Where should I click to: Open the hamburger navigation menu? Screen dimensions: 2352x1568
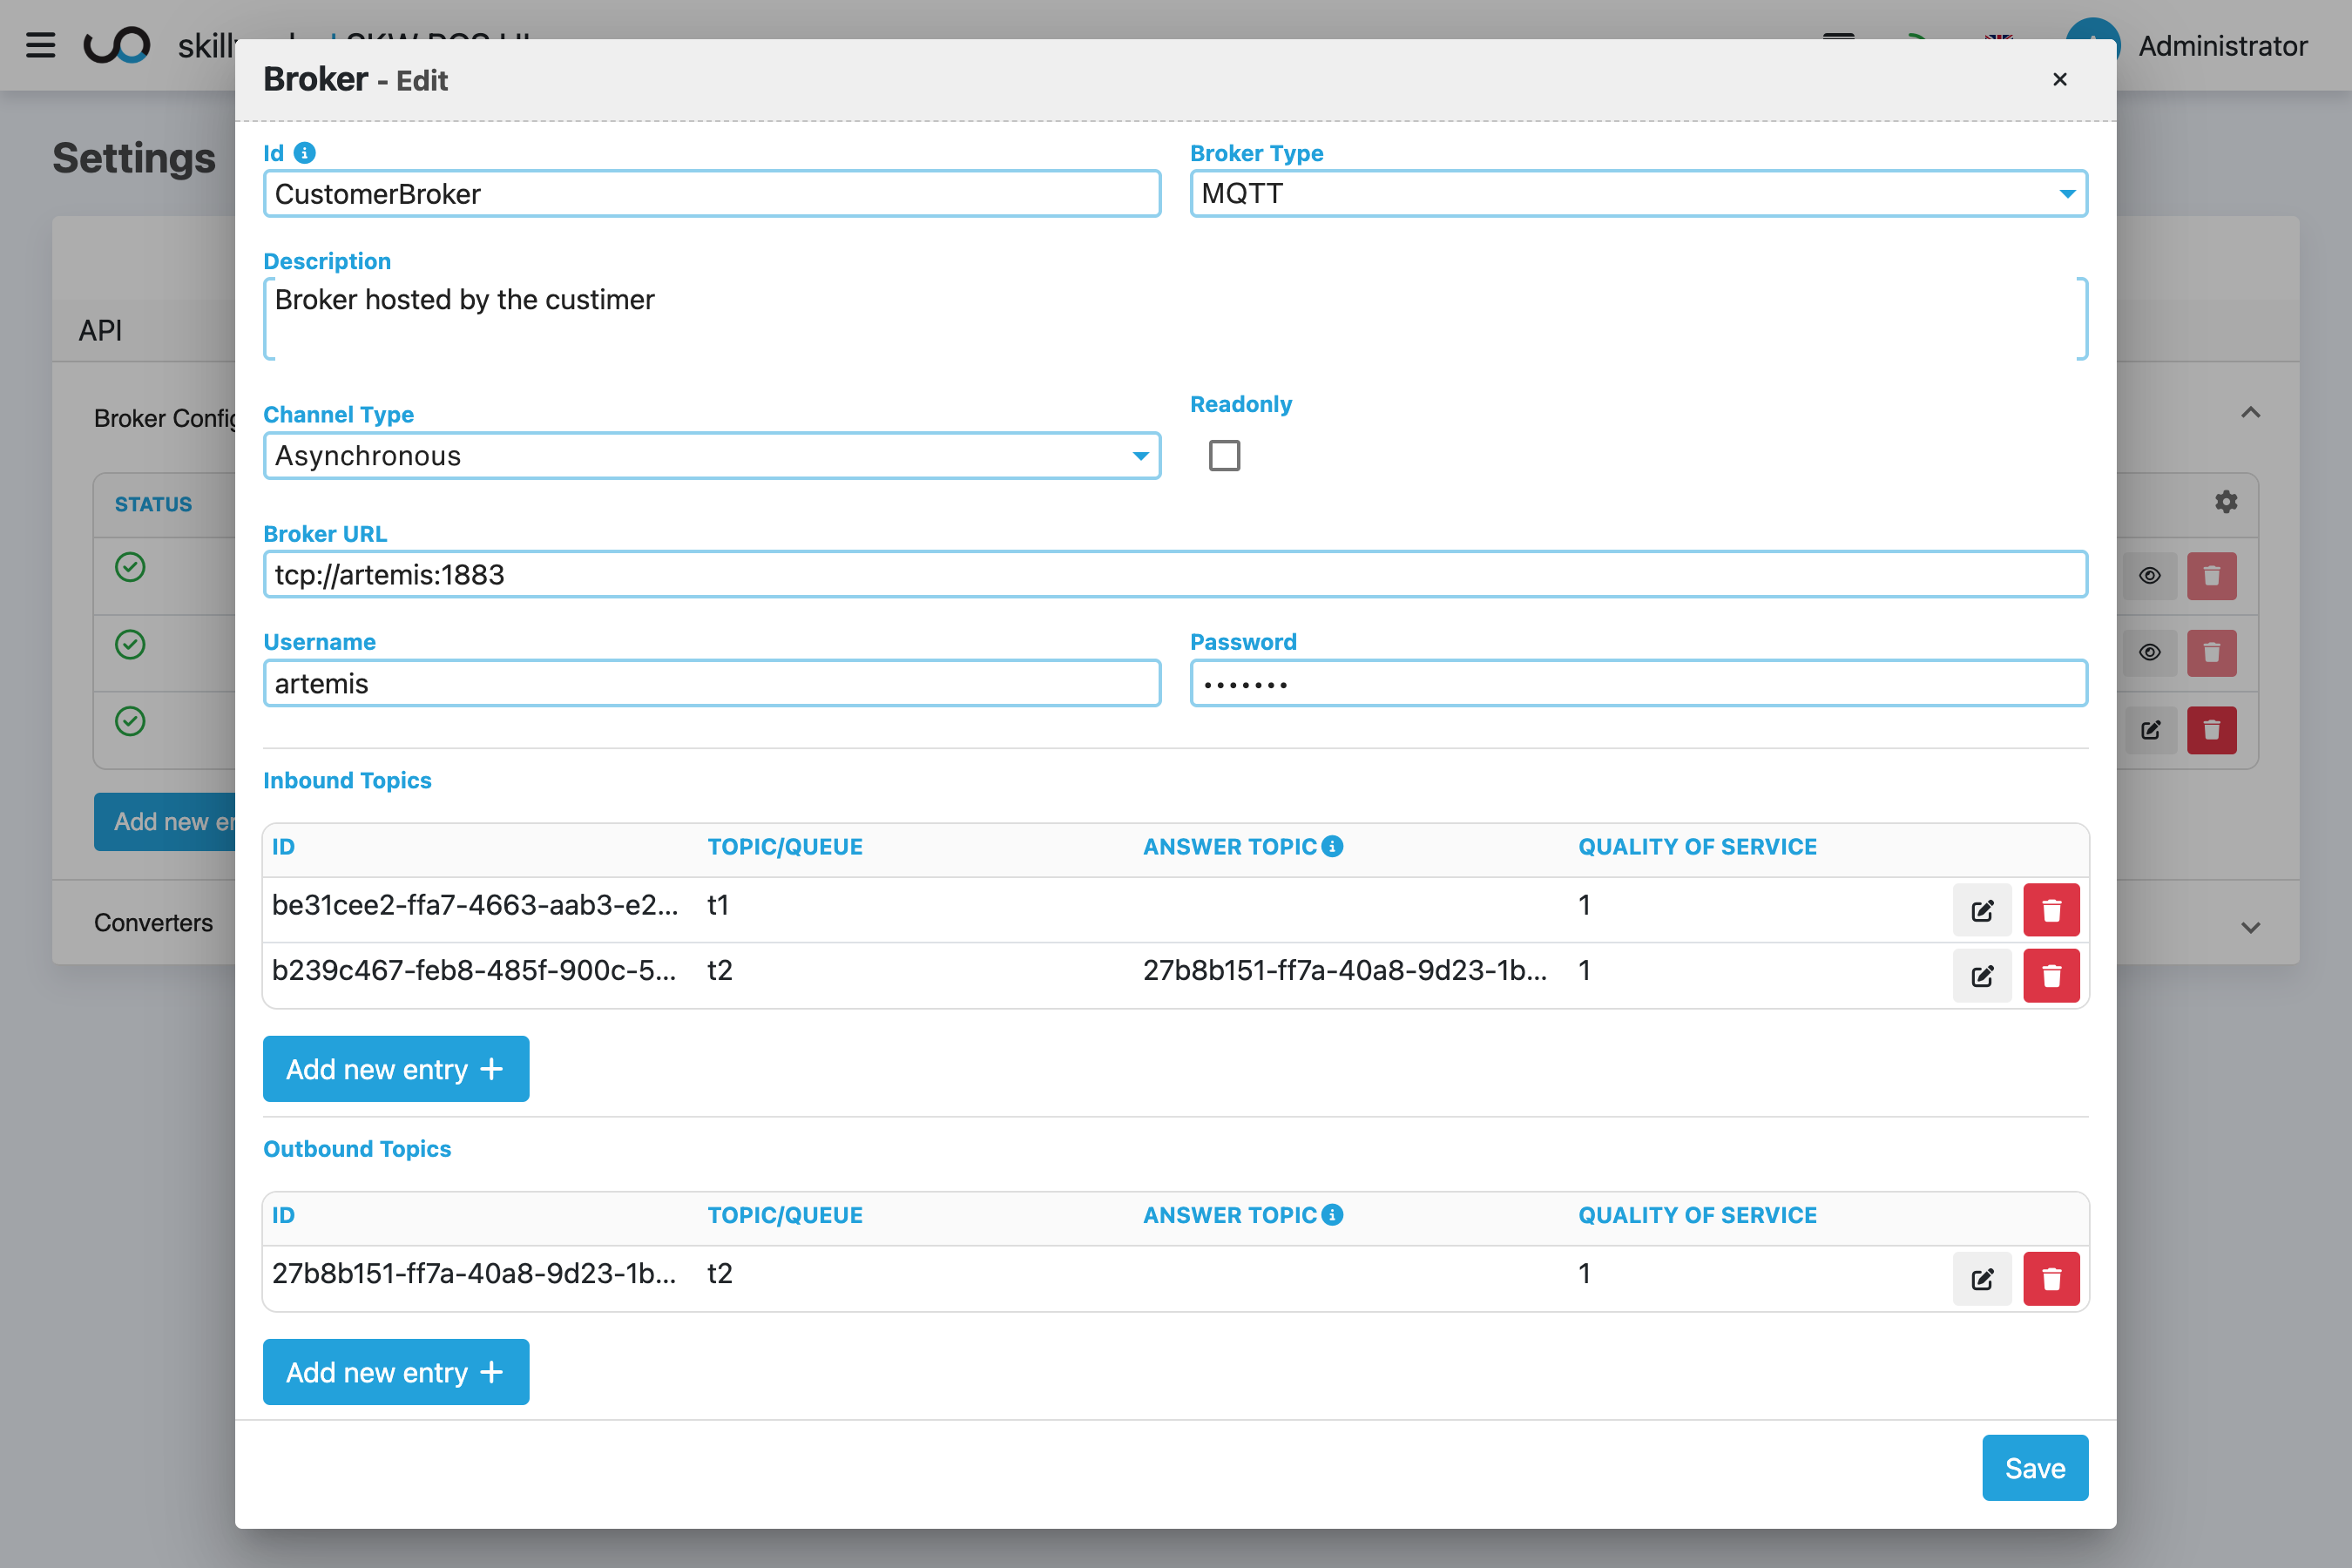point(40,45)
